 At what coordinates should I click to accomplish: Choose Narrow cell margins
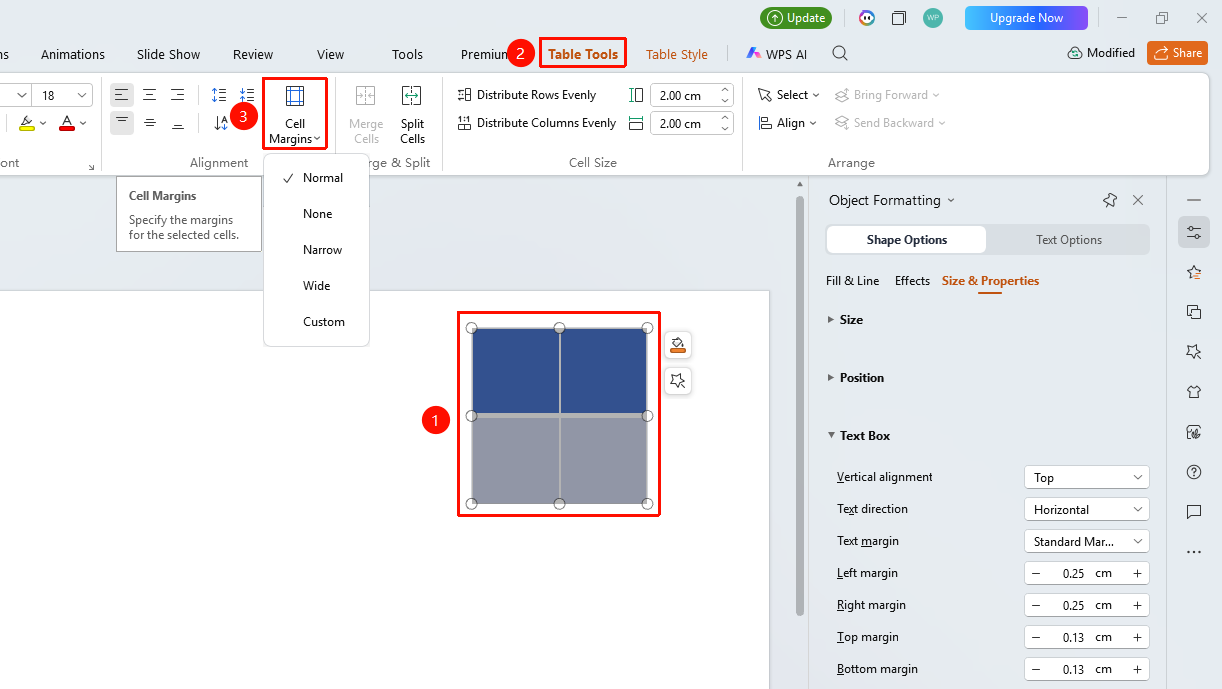pos(316,250)
